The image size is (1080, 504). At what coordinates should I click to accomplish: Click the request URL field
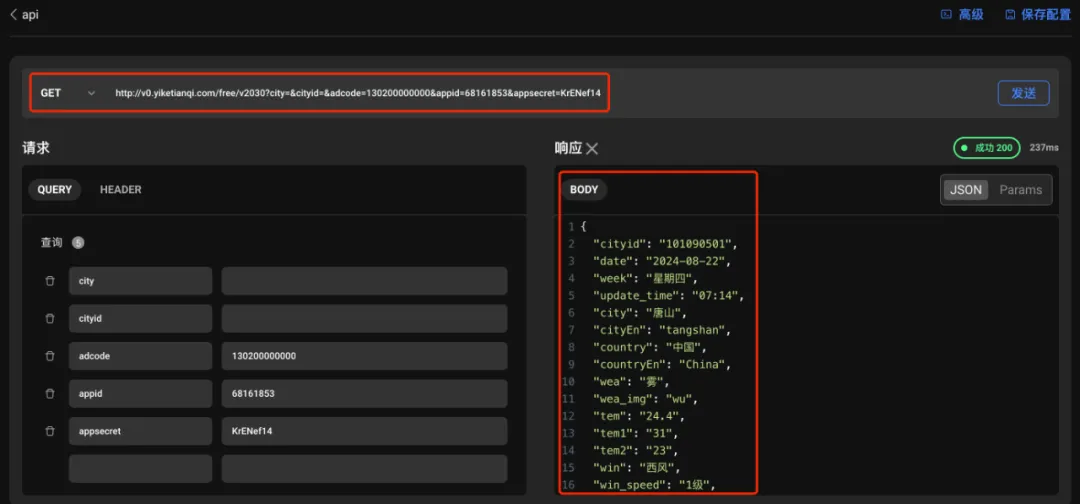click(x=359, y=93)
